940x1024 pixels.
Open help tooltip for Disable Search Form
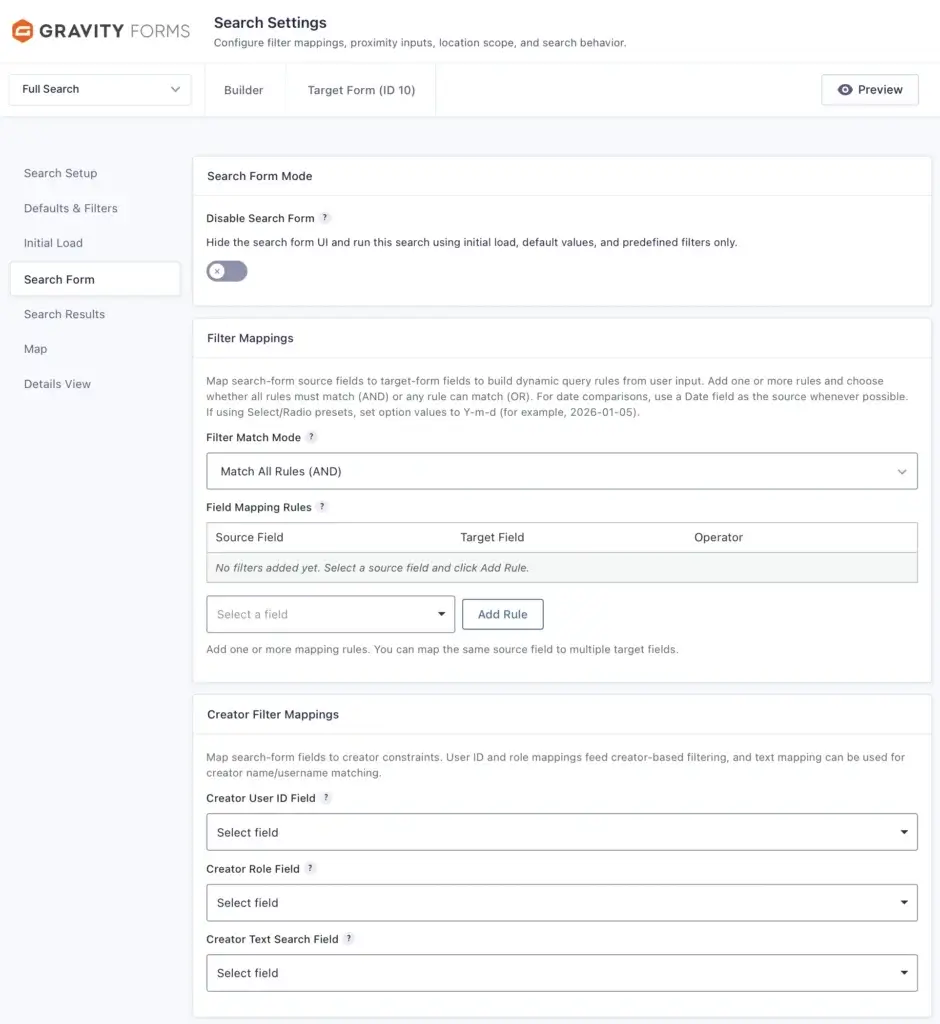click(325, 217)
